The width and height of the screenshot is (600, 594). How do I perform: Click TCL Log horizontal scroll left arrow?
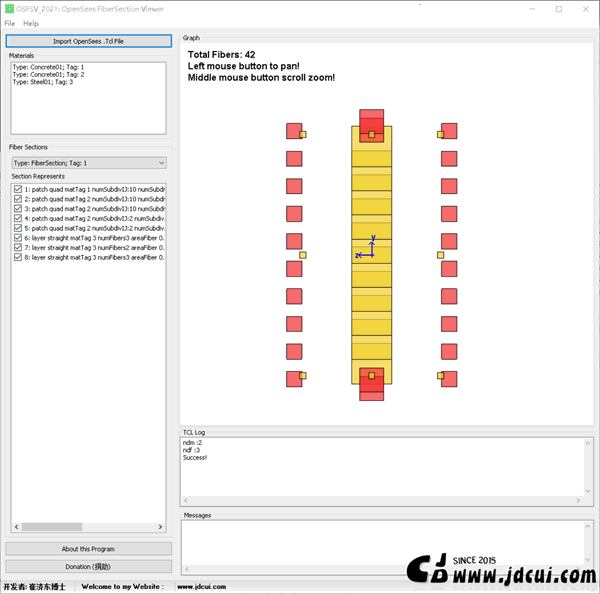(x=186, y=501)
